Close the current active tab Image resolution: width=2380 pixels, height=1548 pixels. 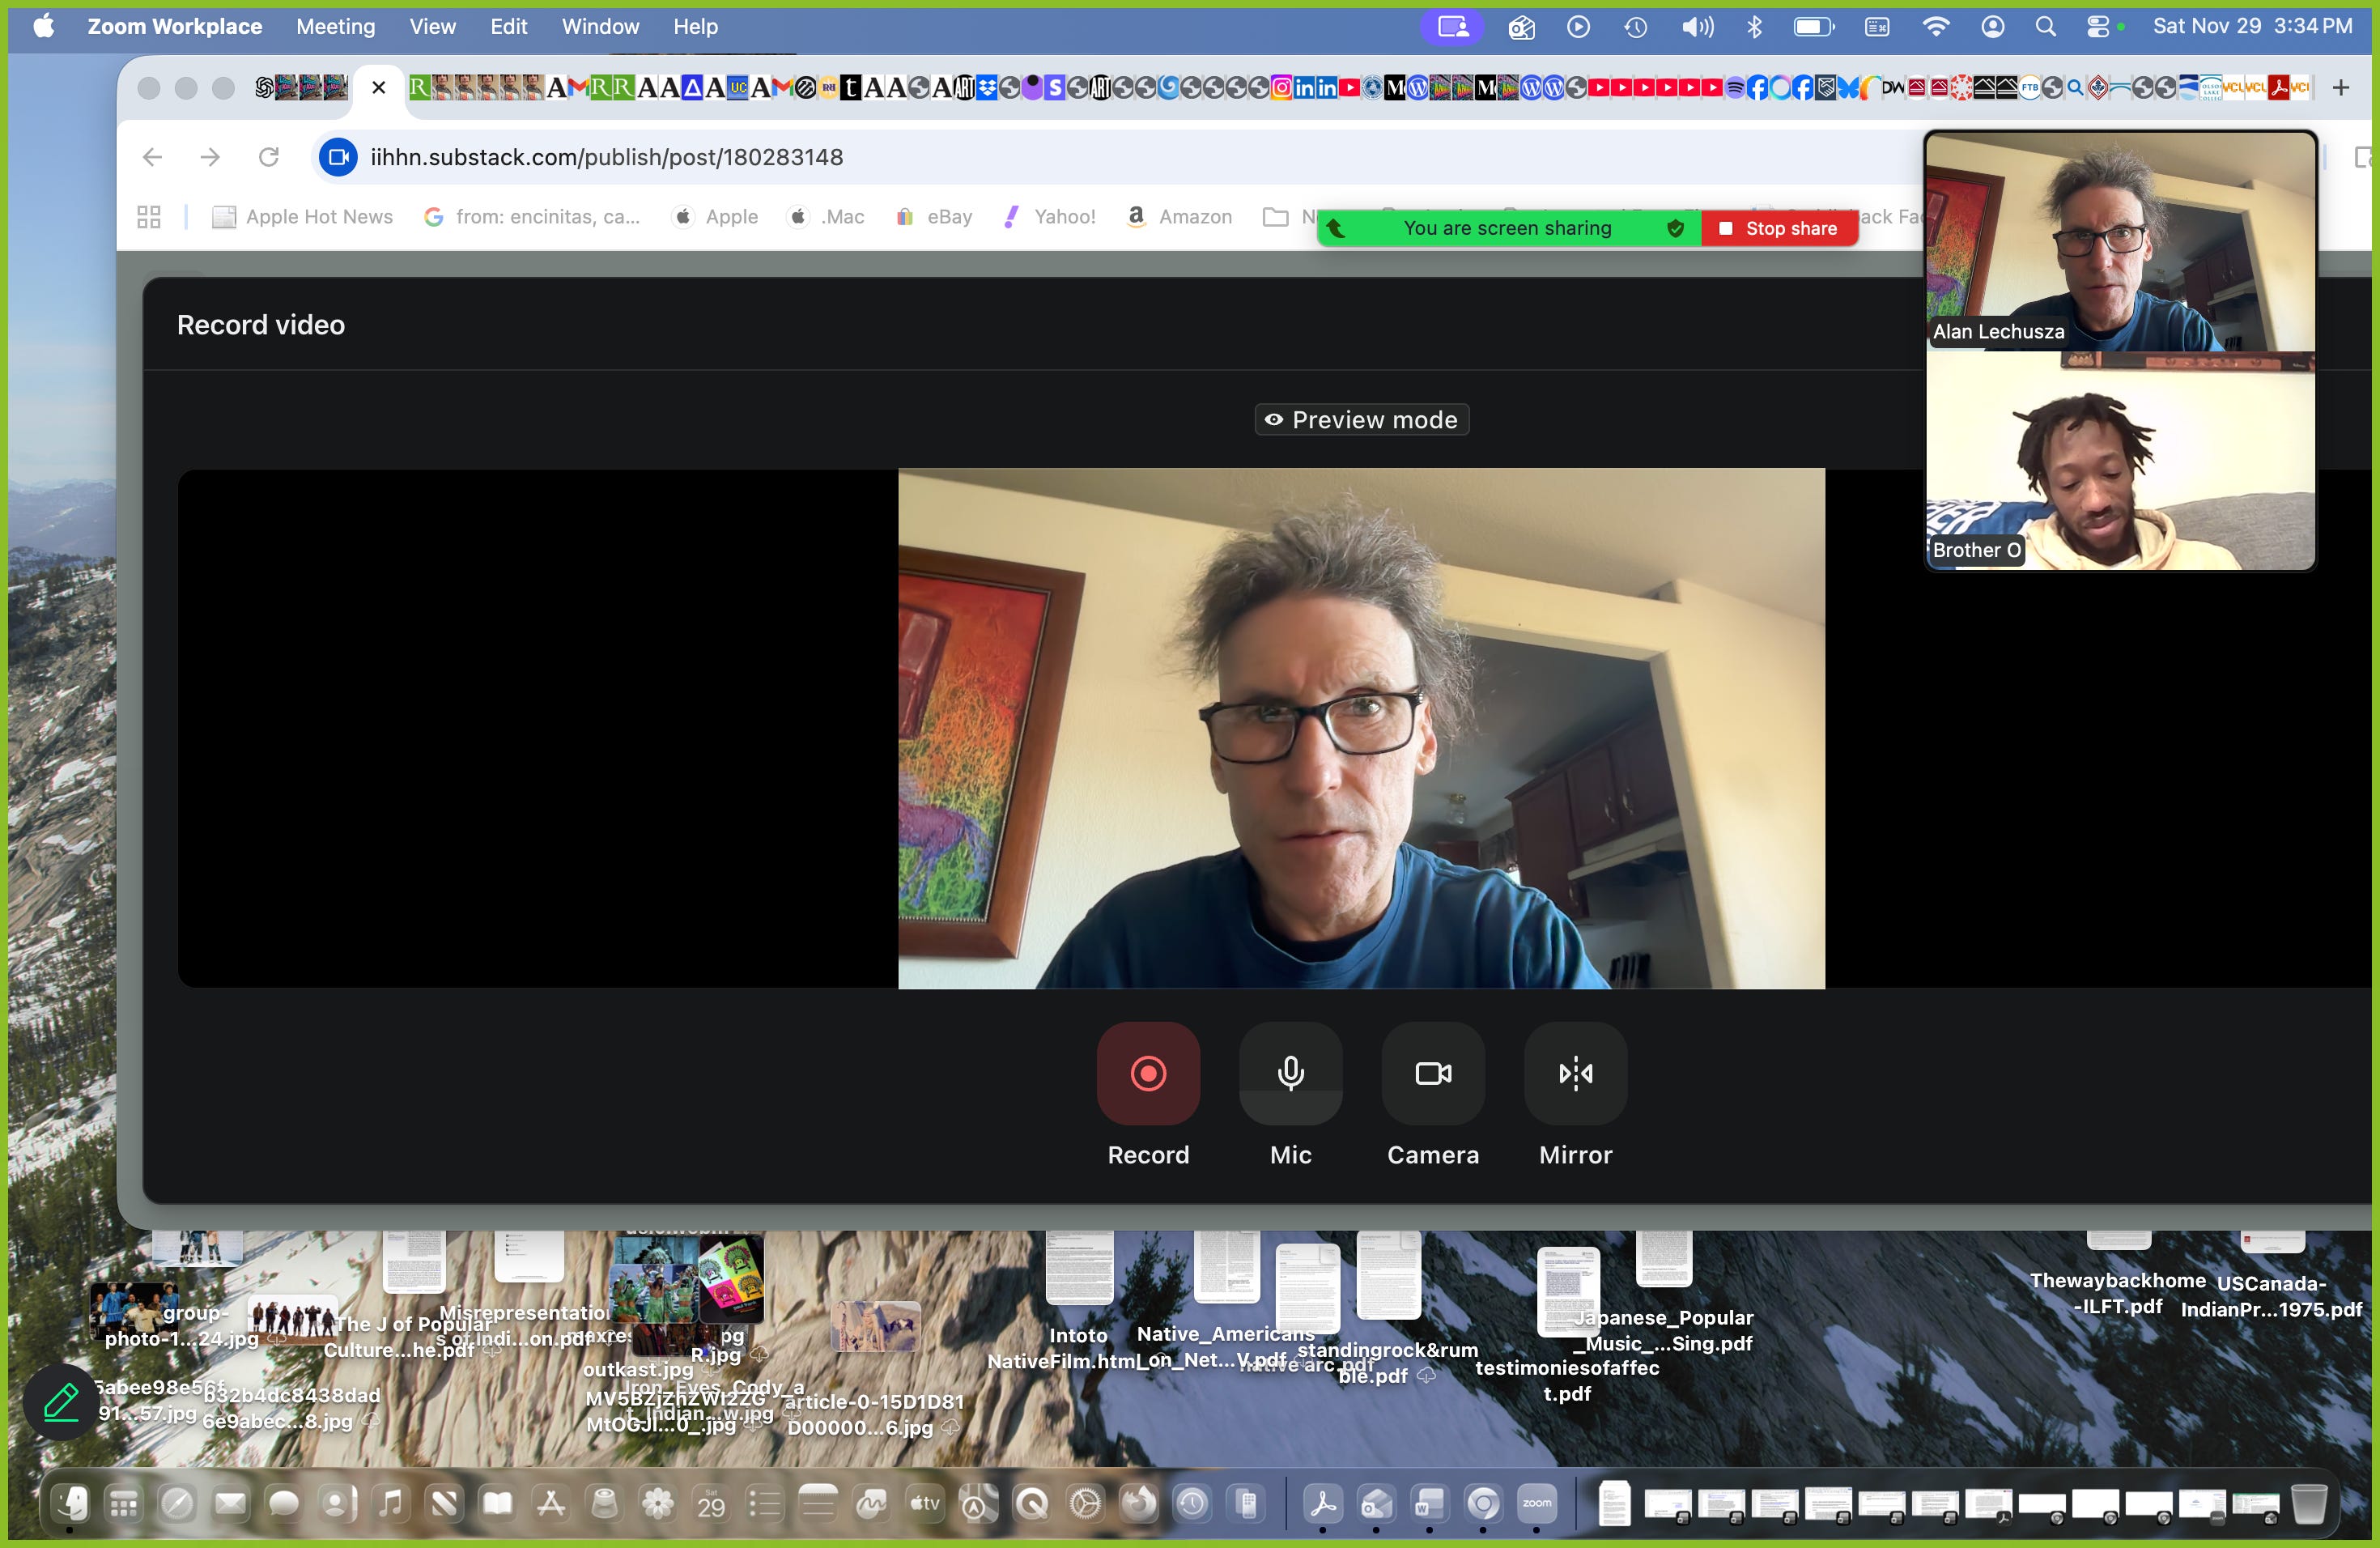(378, 88)
